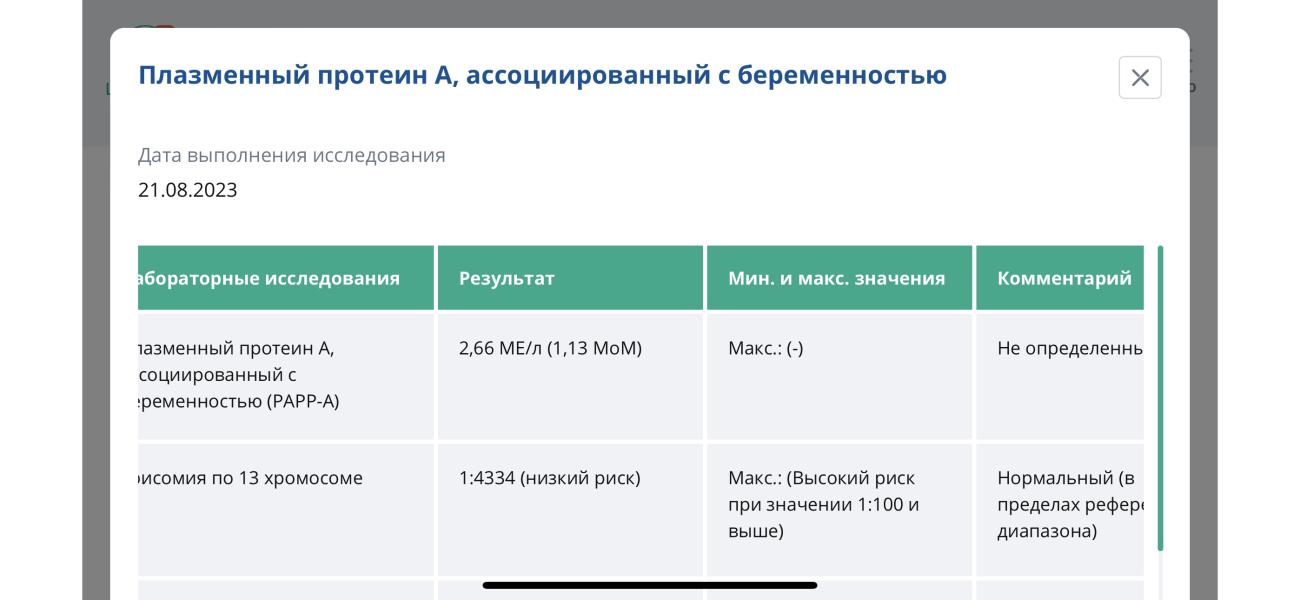
Task: Click the green vertical scrollbar
Action: (x=1160, y=398)
